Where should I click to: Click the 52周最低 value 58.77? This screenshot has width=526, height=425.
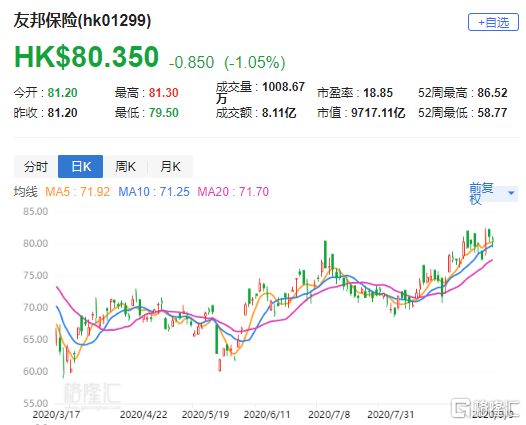(492, 113)
